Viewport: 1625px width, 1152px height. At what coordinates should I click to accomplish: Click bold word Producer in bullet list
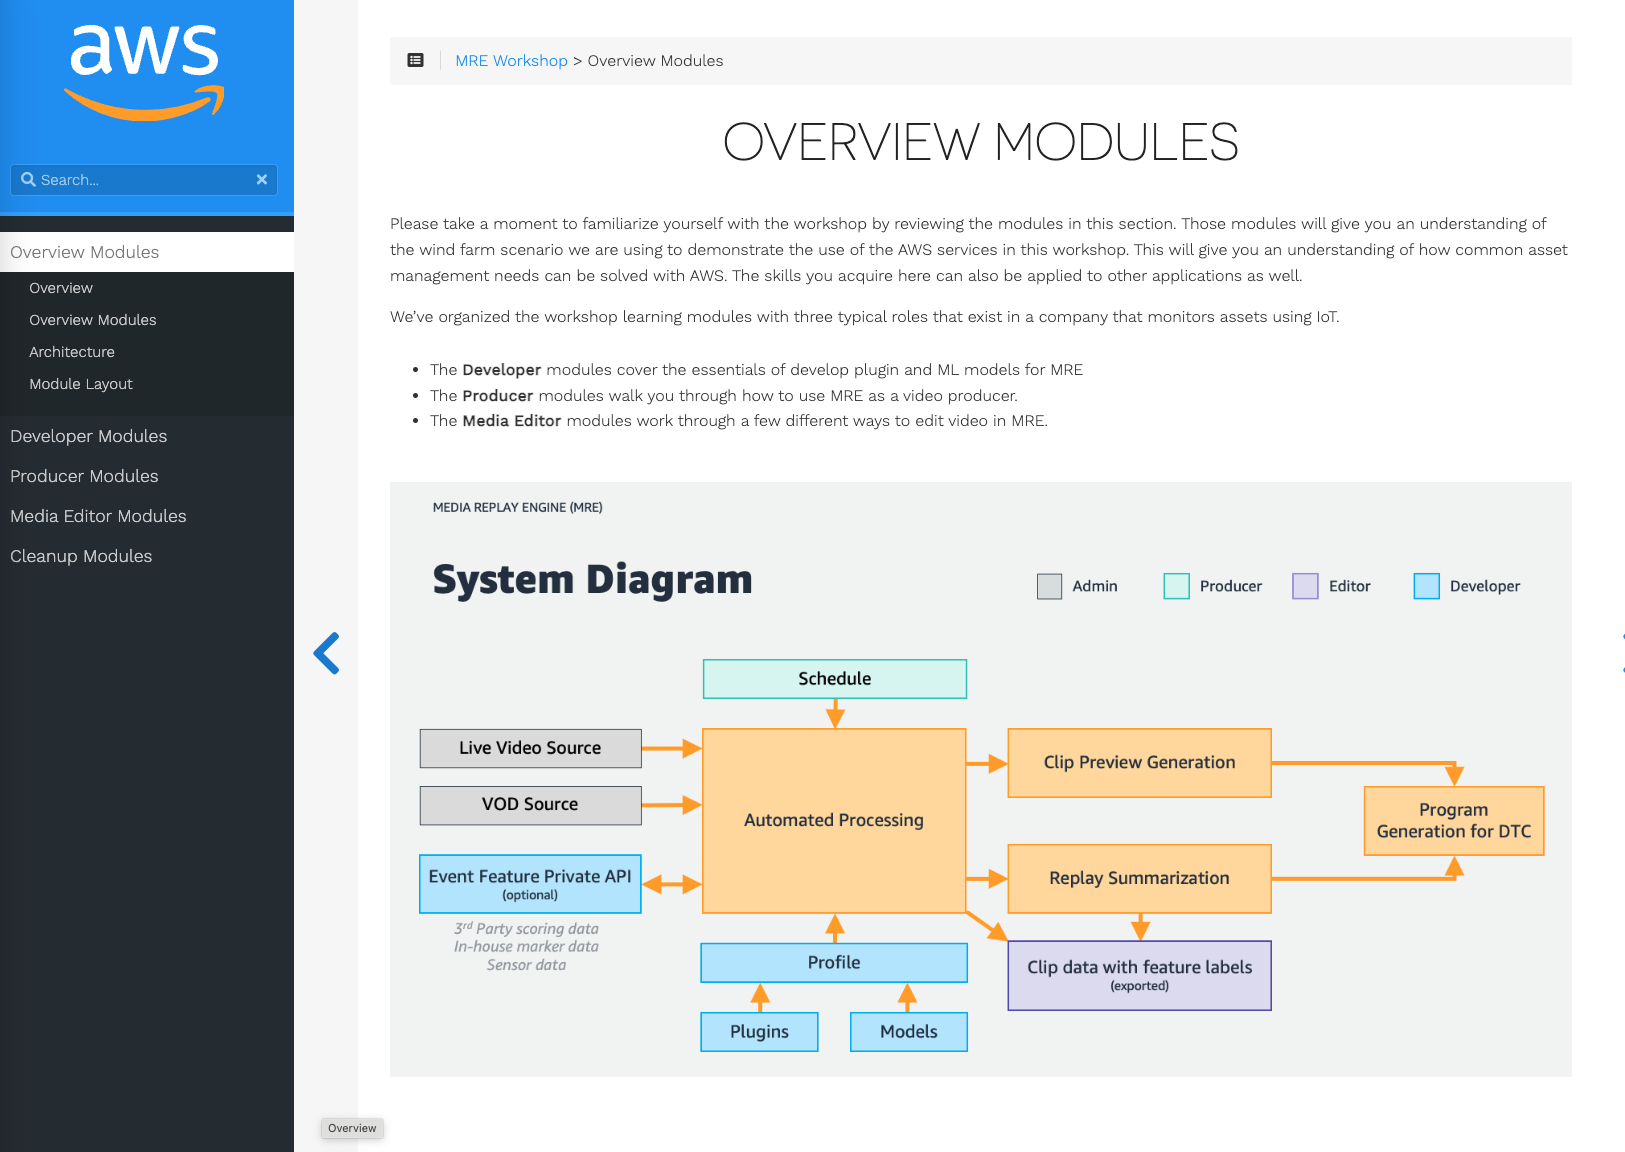[498, 396]
